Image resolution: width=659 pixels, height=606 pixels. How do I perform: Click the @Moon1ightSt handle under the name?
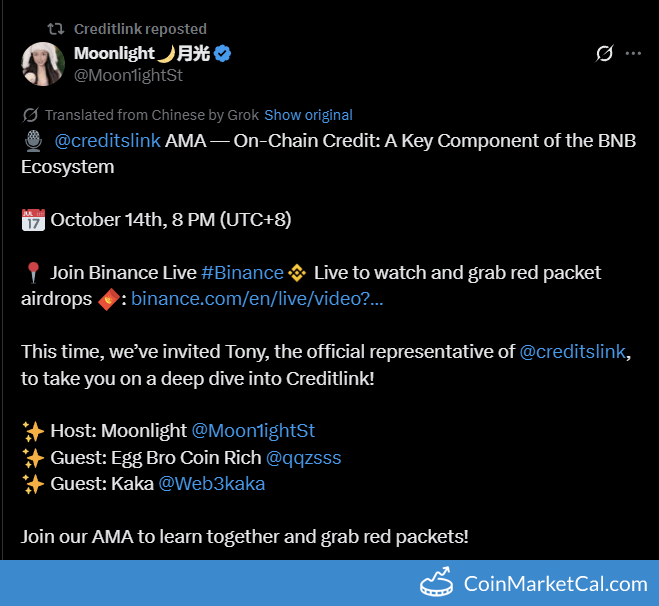128,75
